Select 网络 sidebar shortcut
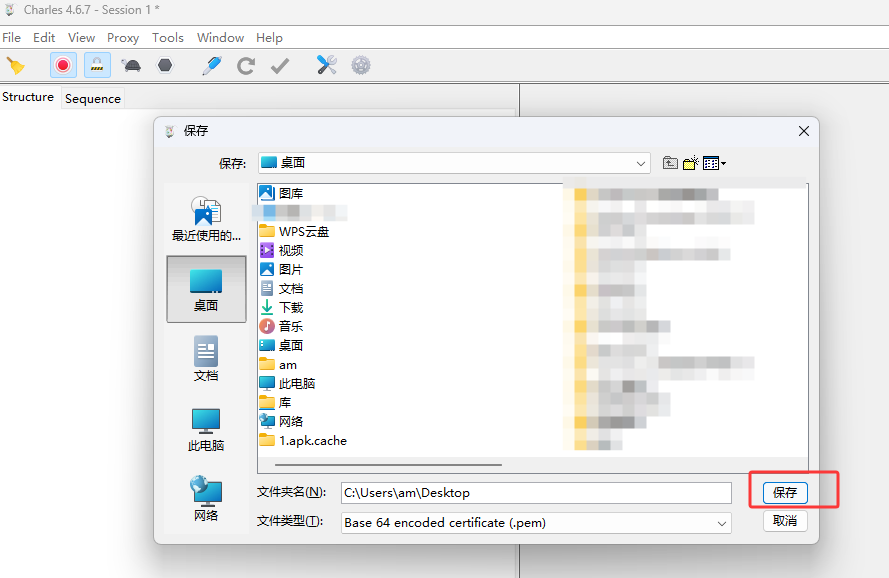 [x=206, y=499]
